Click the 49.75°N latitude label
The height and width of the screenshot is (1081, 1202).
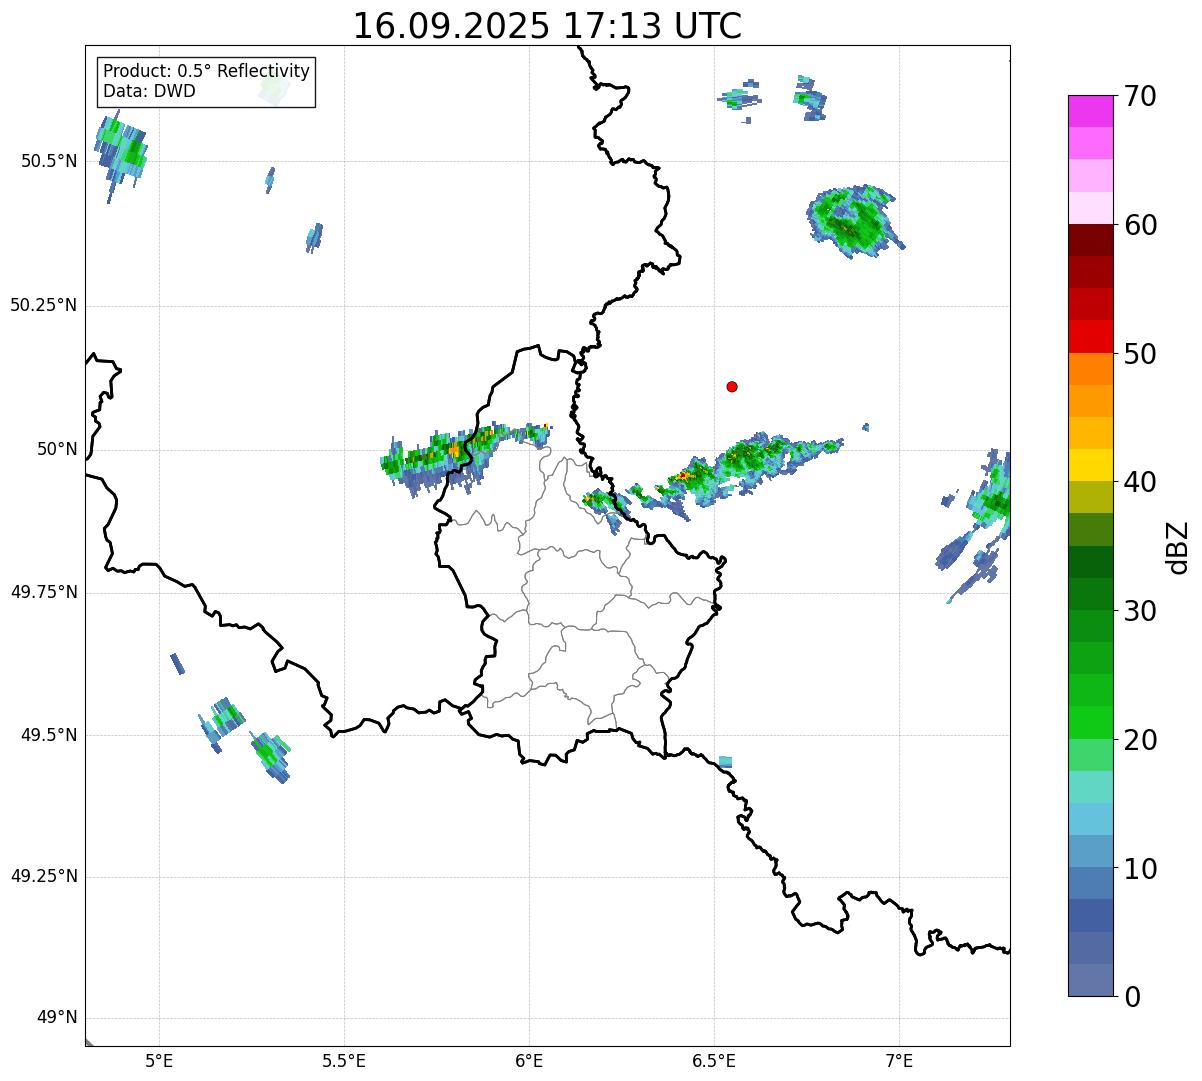tap(43, 592)
